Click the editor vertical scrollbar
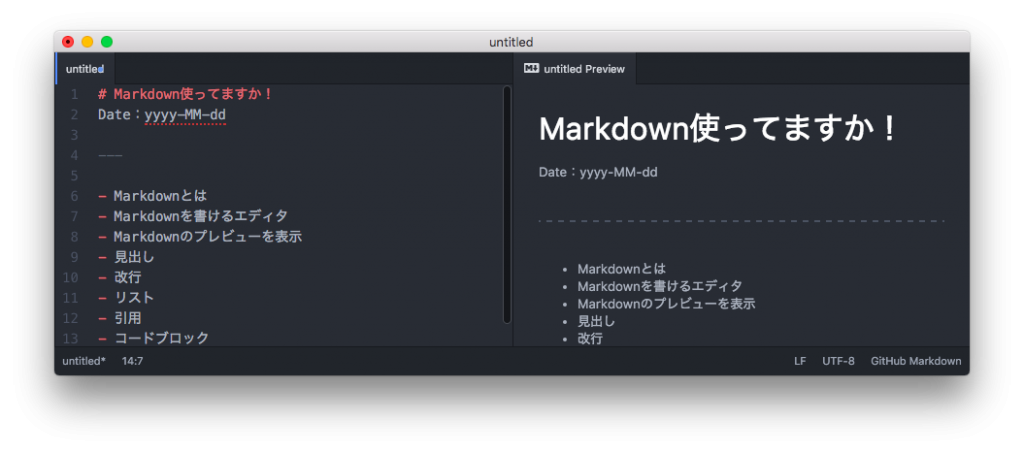This screenshot has width=1024, height=453. (x=507, y=204)
